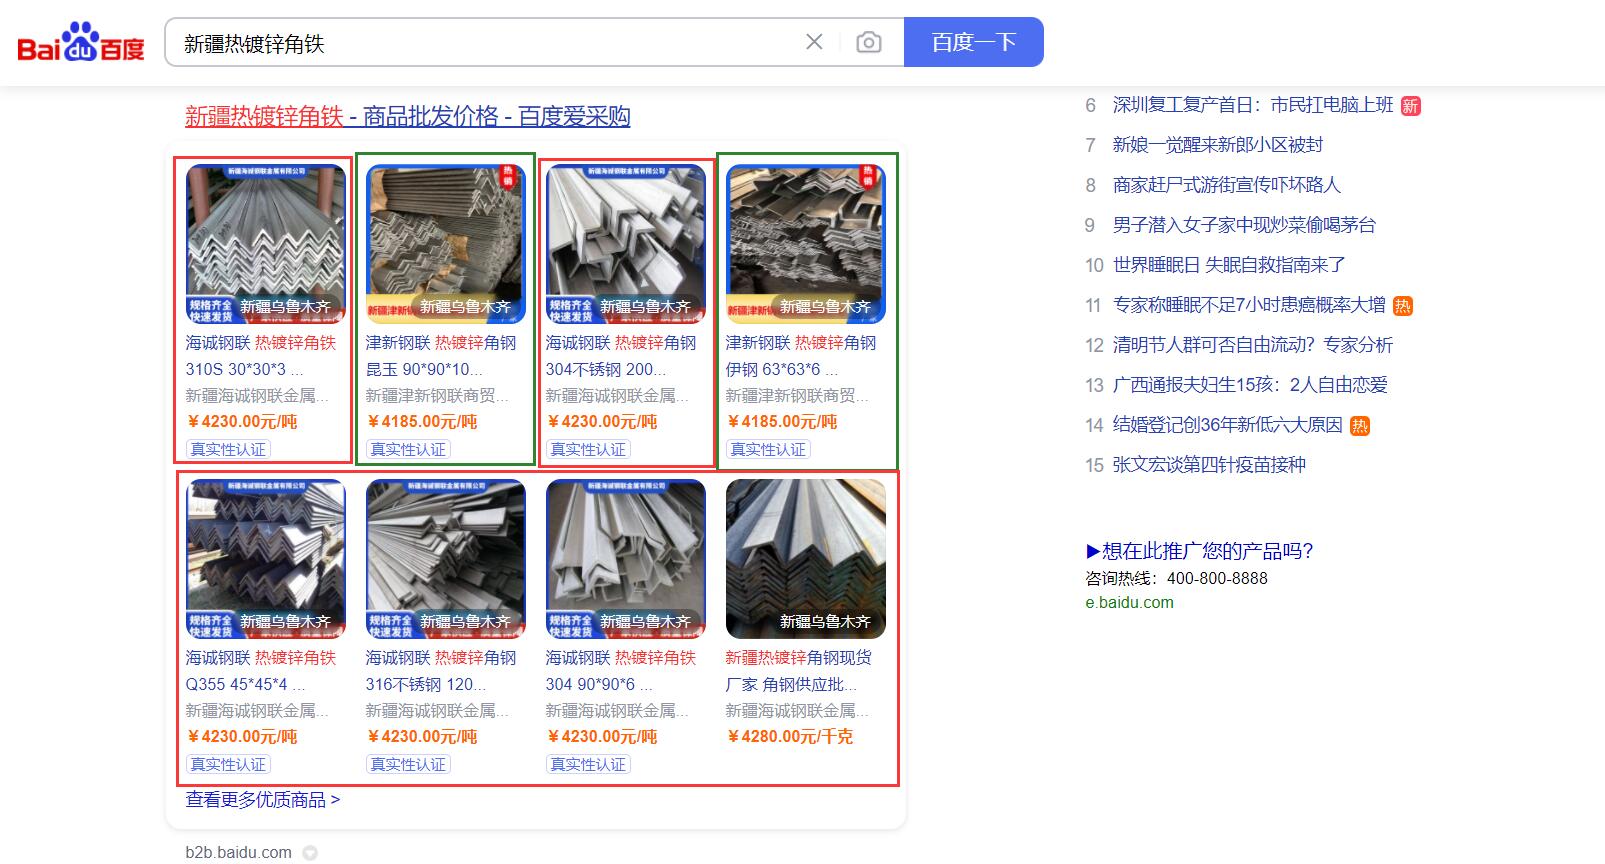Viewport: 1605px width, 864px height.
Task: Expand the dropdown icon beside b2b.baidu.com
Action: 310,853
